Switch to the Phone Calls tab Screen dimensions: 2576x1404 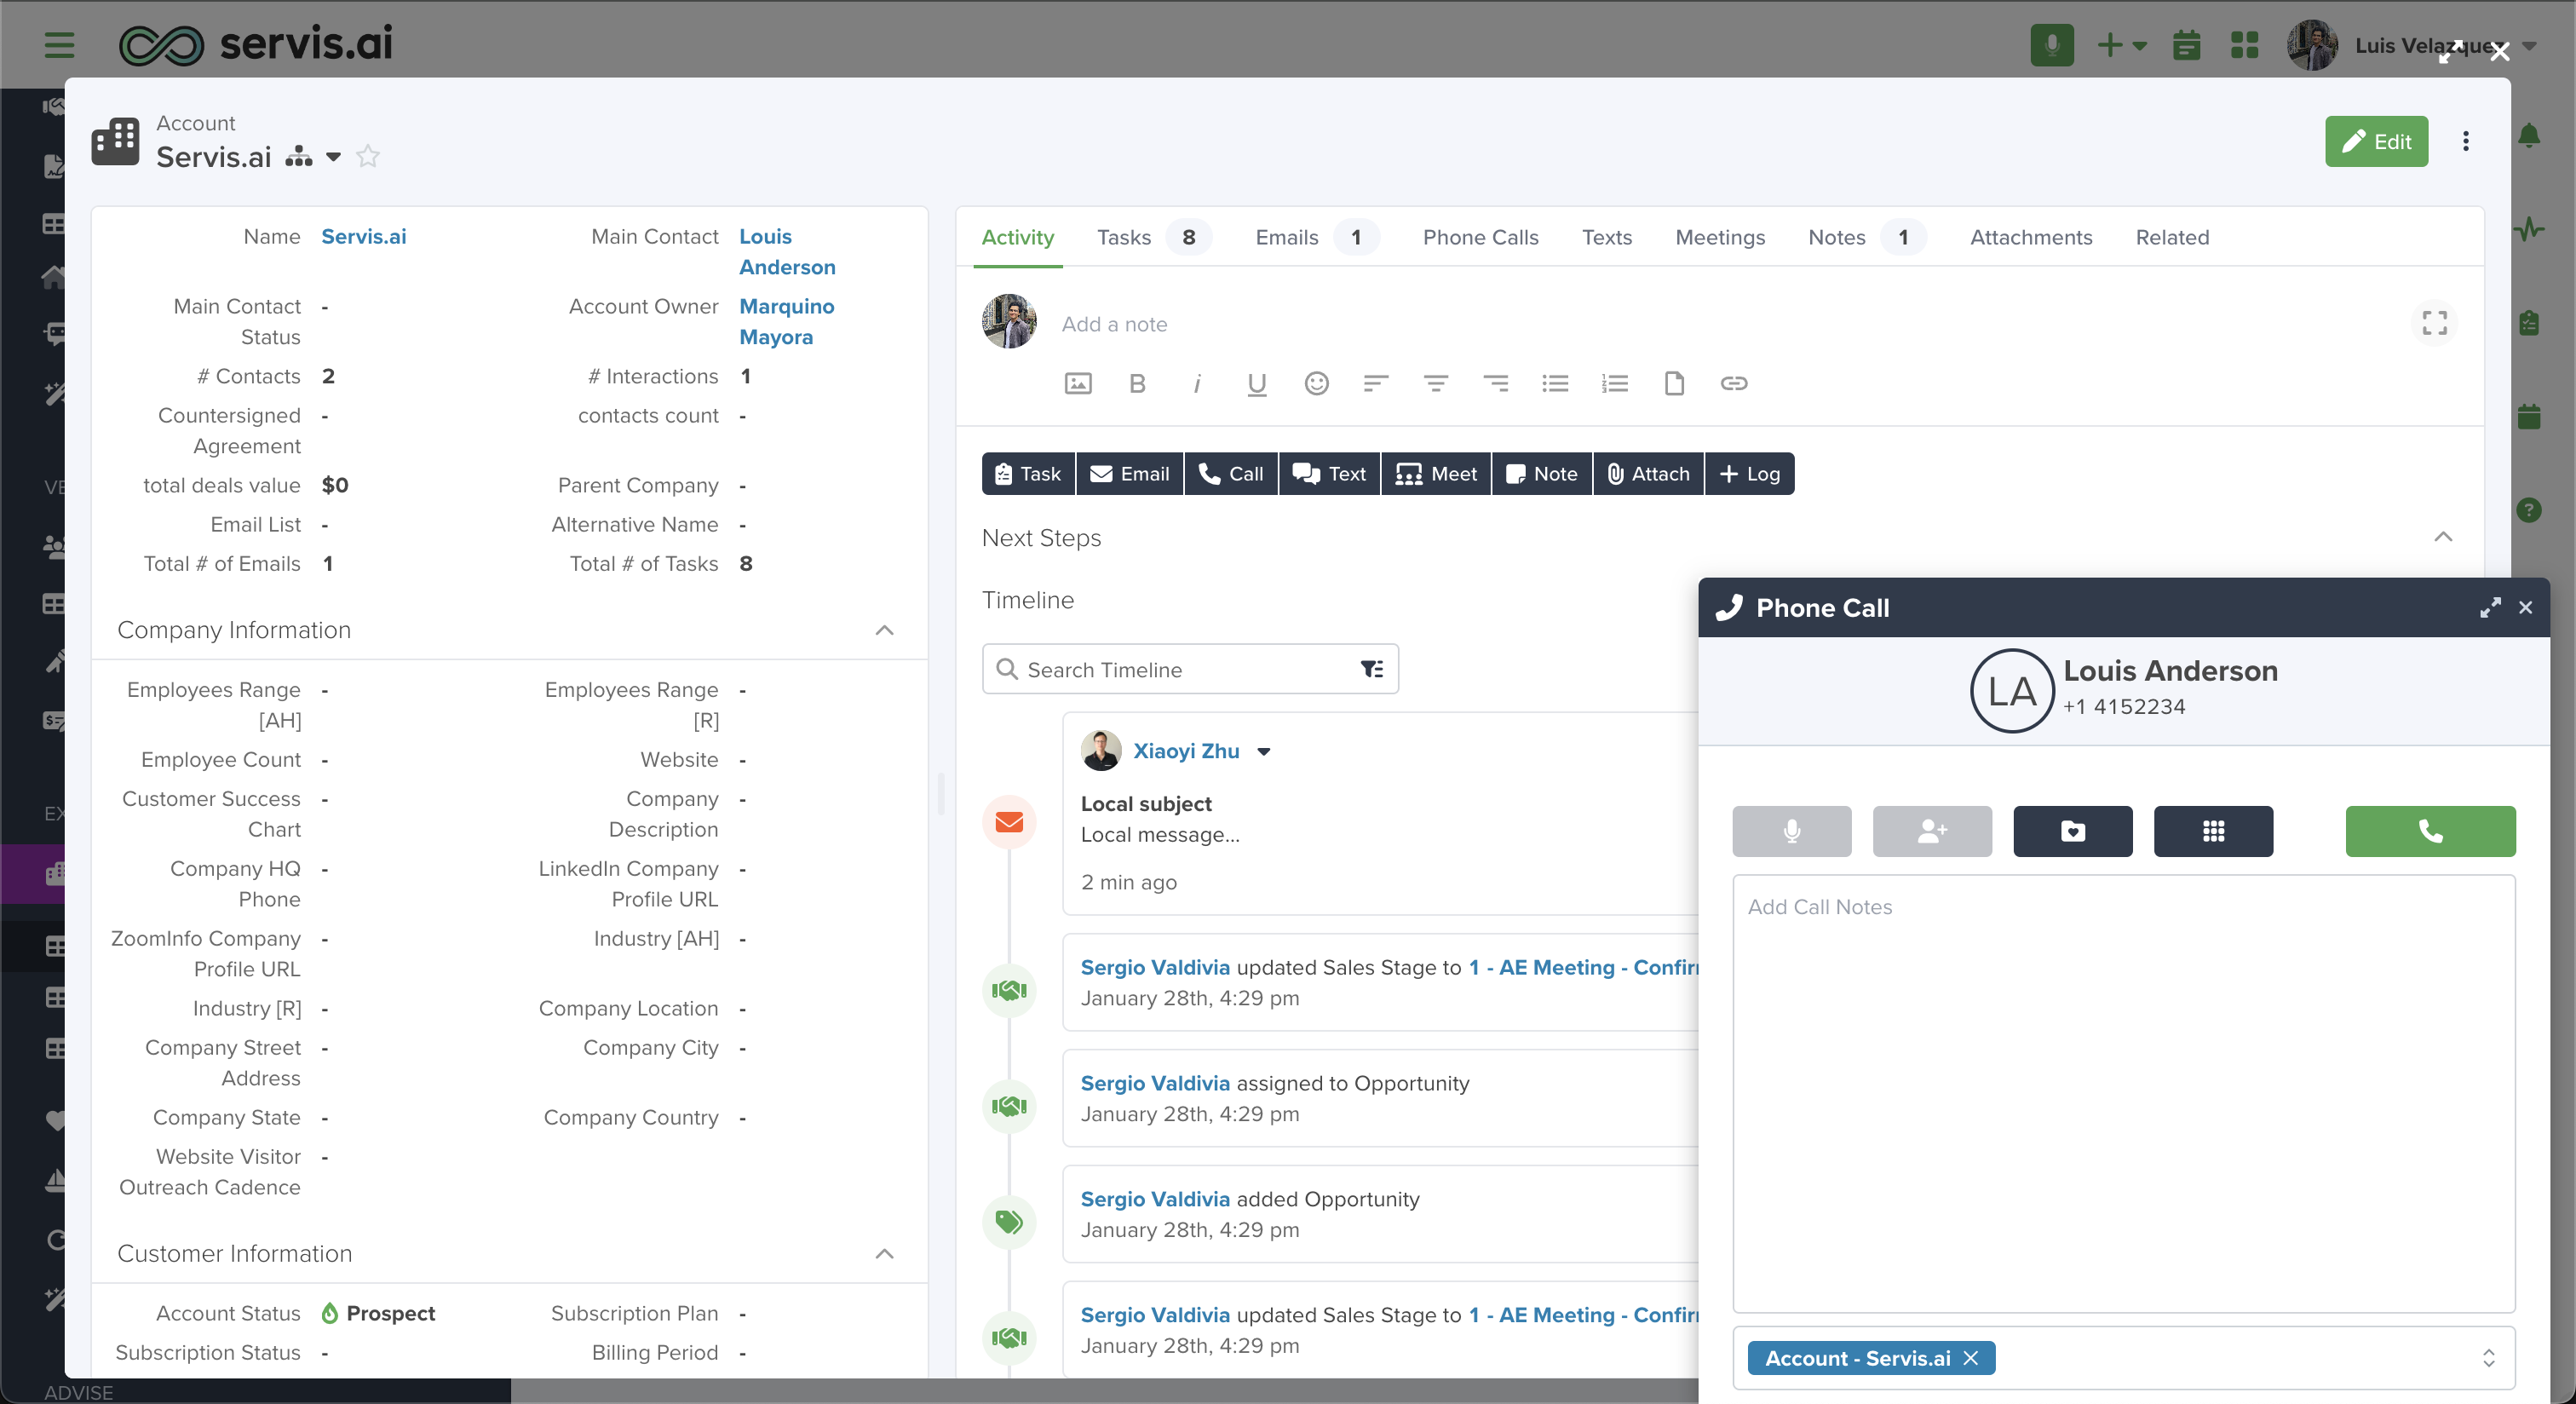point(1480,237)
